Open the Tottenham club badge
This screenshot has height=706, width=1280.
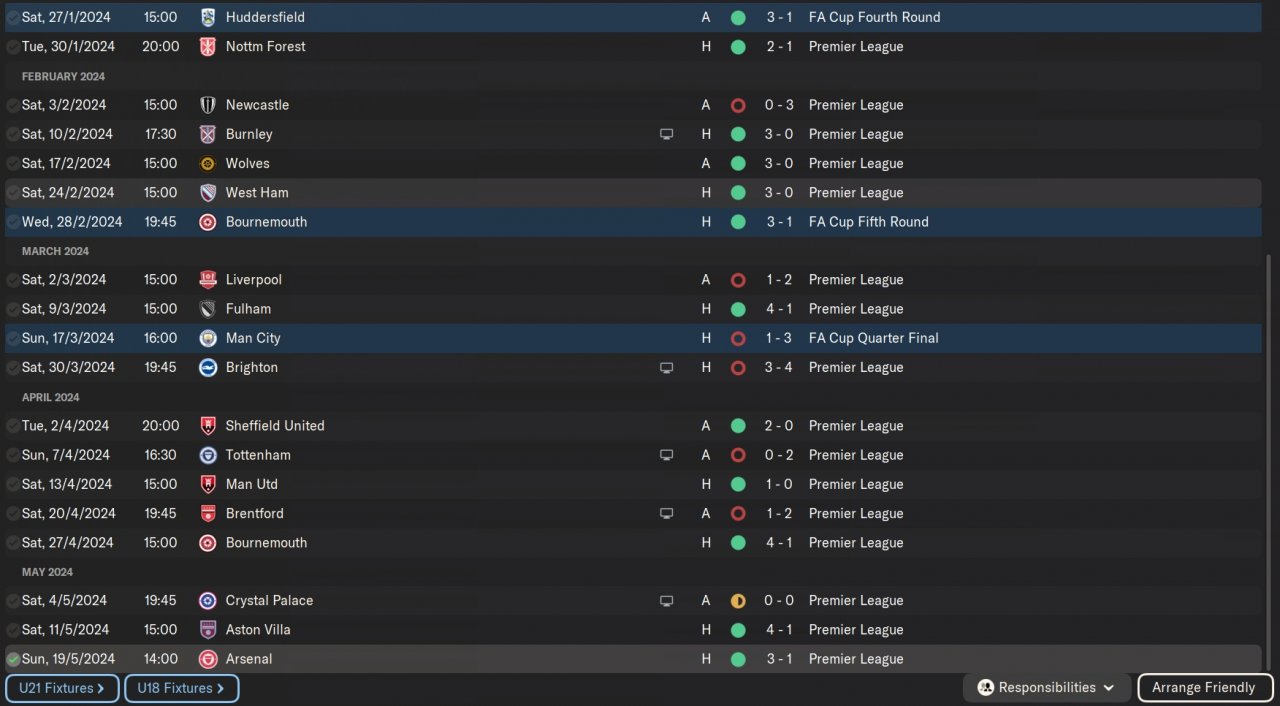pyautogui.click(x=208, y=455)
